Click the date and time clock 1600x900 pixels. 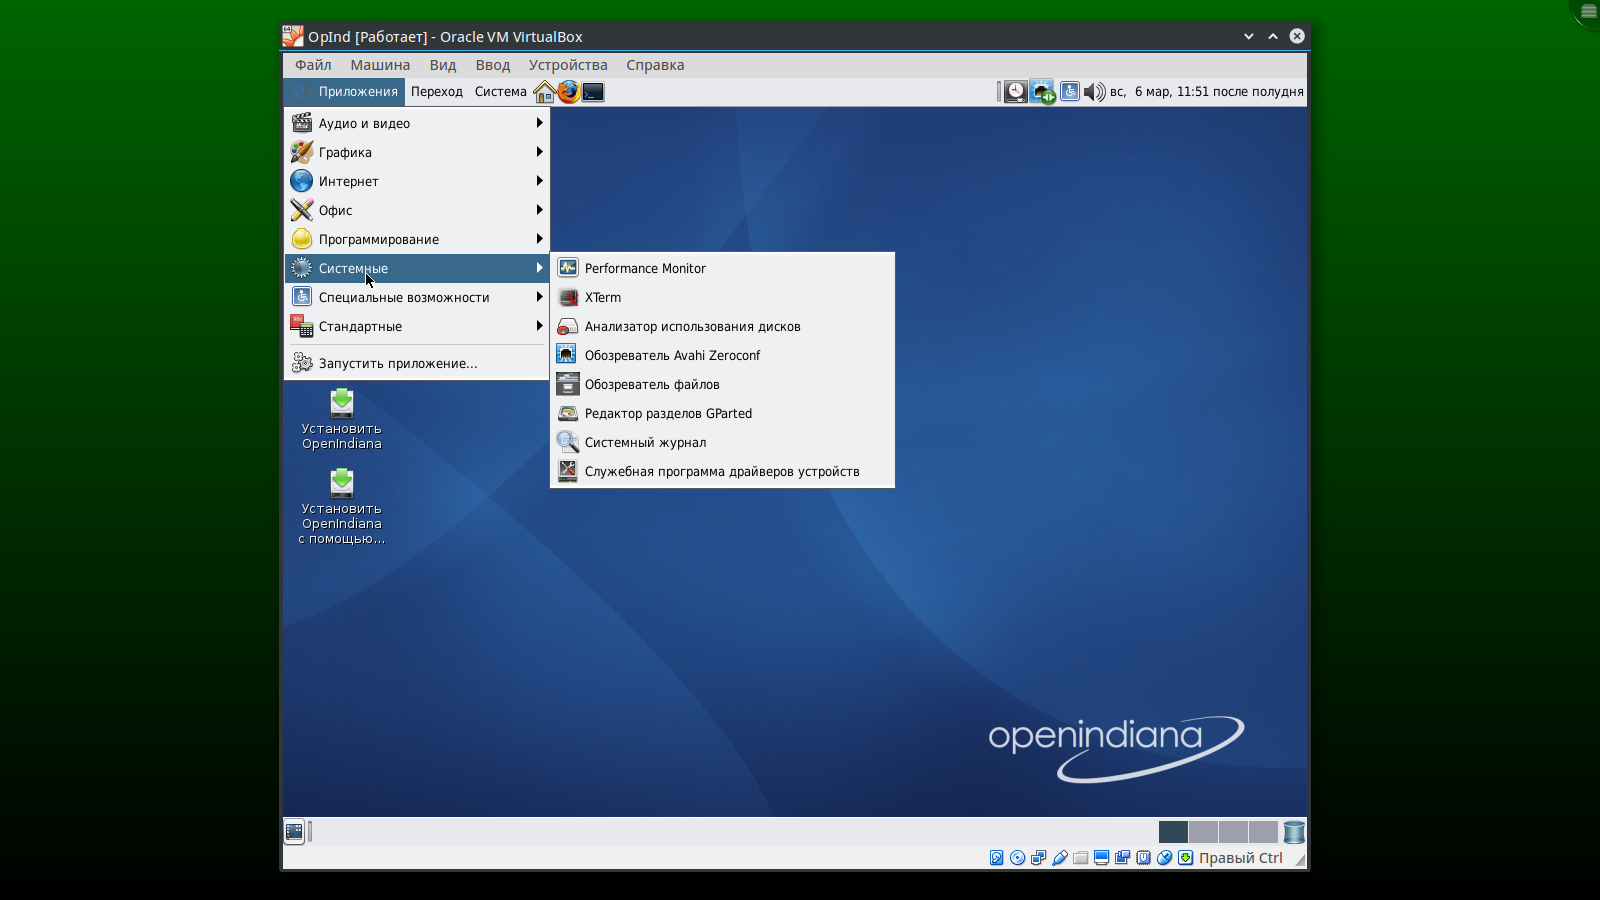1206,92
